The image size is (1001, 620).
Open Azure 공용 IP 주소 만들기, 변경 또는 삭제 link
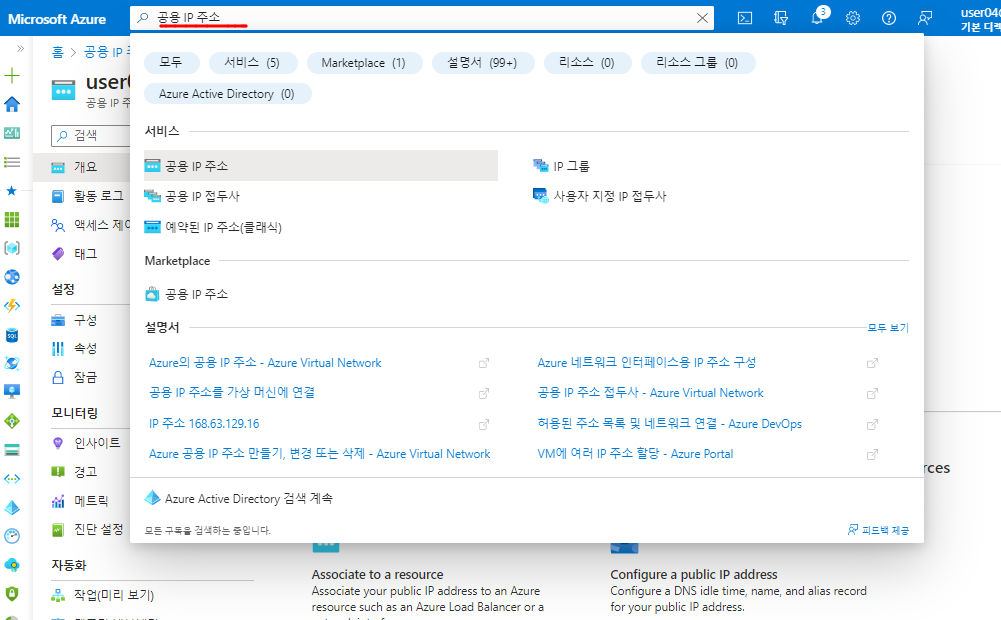click(x=320, y=454)
